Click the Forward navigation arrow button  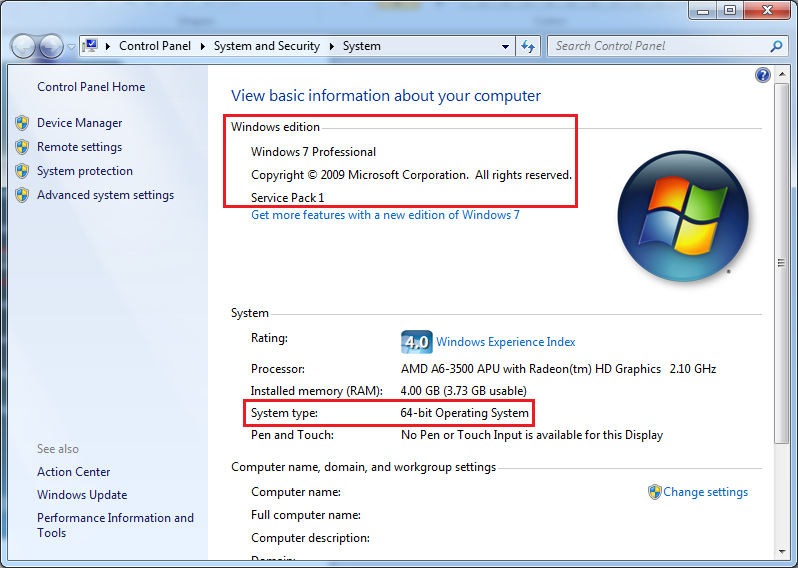(51, 46)
